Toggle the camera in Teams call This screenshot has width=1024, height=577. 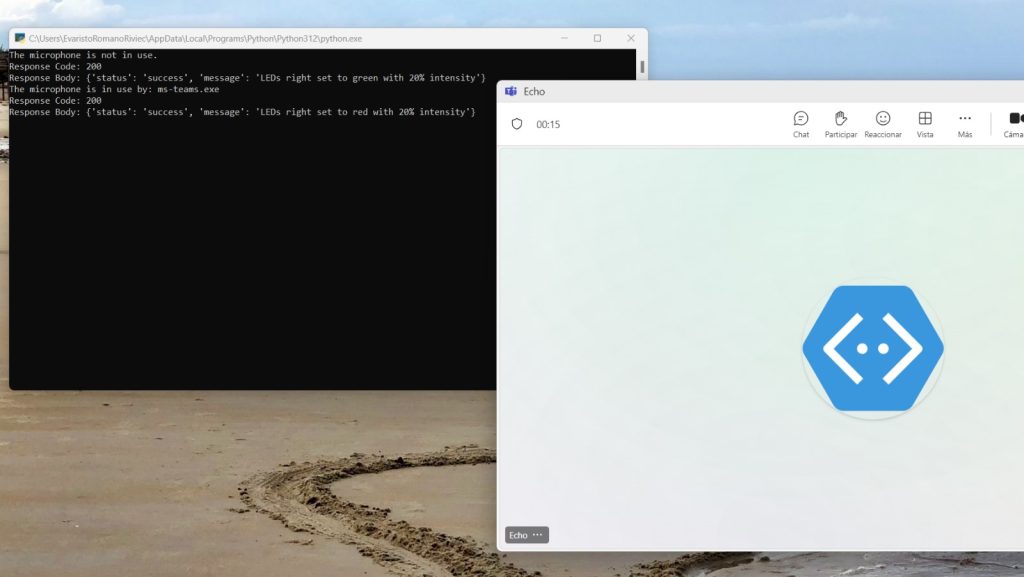[1014, 124]
